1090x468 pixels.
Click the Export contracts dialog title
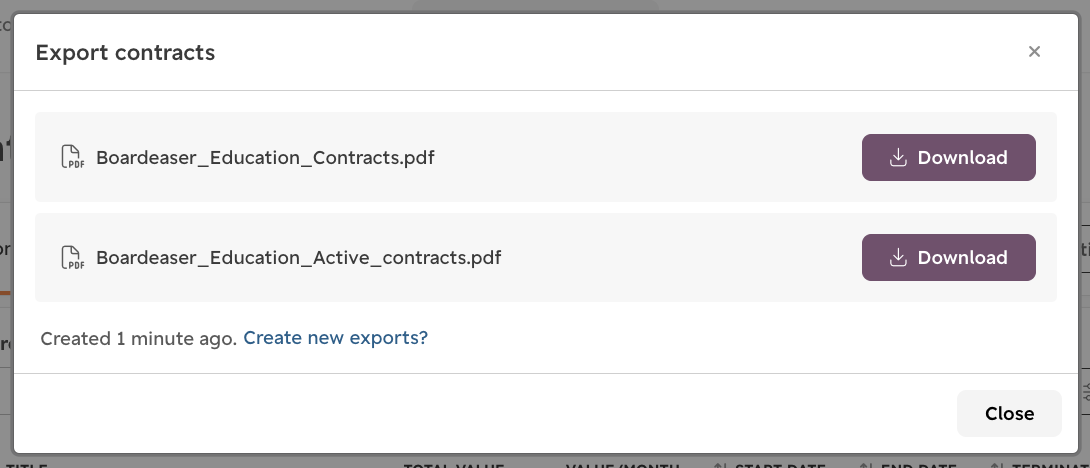(125, 52)
